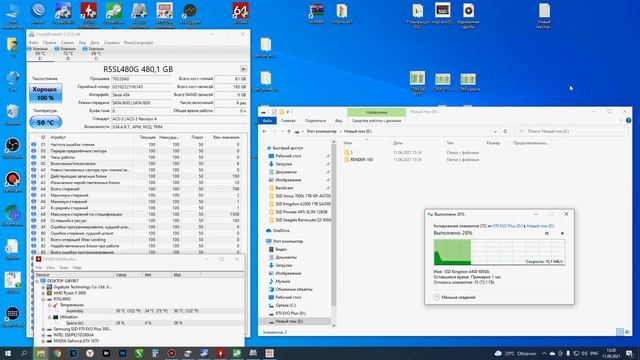Click the Up arrow in File Explorer

289,131
